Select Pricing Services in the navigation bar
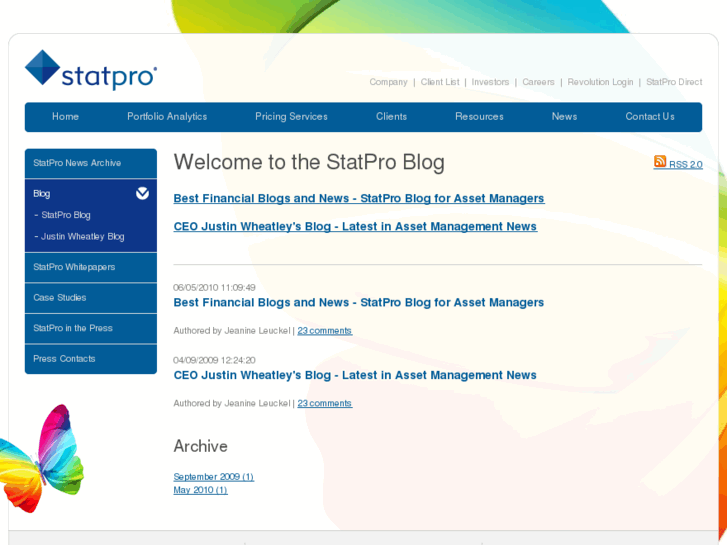Screen dimensions: 727x545 click(291, 116)
